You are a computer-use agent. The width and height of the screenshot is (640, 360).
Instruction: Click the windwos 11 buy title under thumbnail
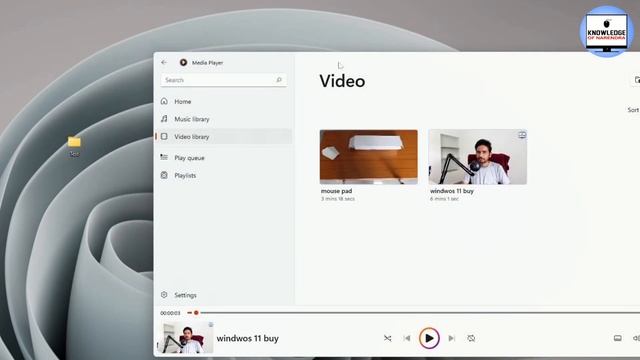(452, 191)
